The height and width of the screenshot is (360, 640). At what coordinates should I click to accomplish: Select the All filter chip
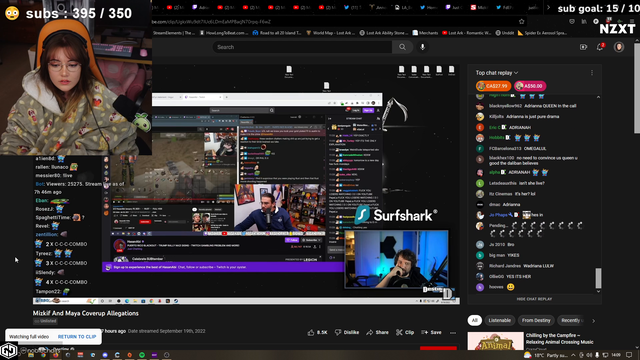pos(474,320)
